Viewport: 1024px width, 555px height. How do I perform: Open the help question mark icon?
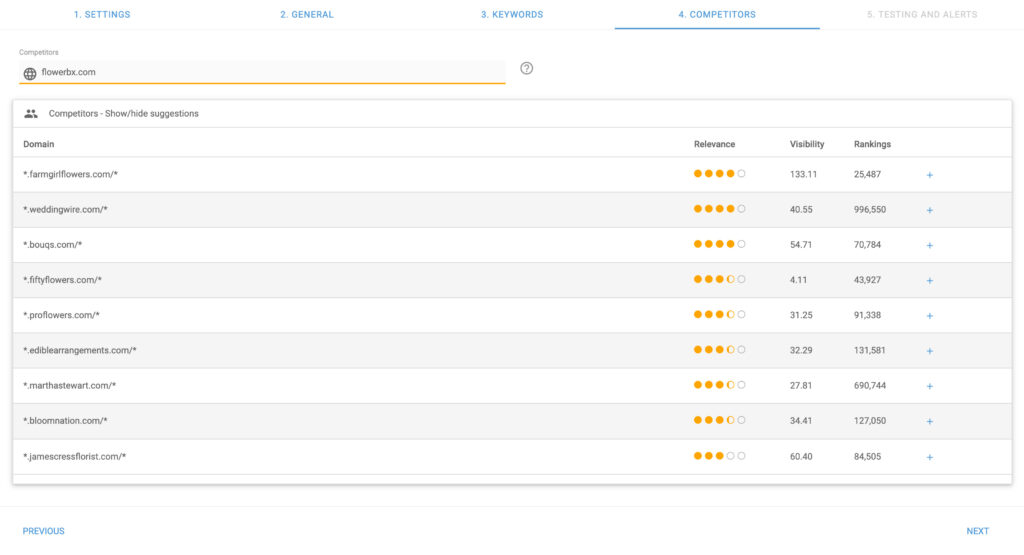tap(526, 69)
